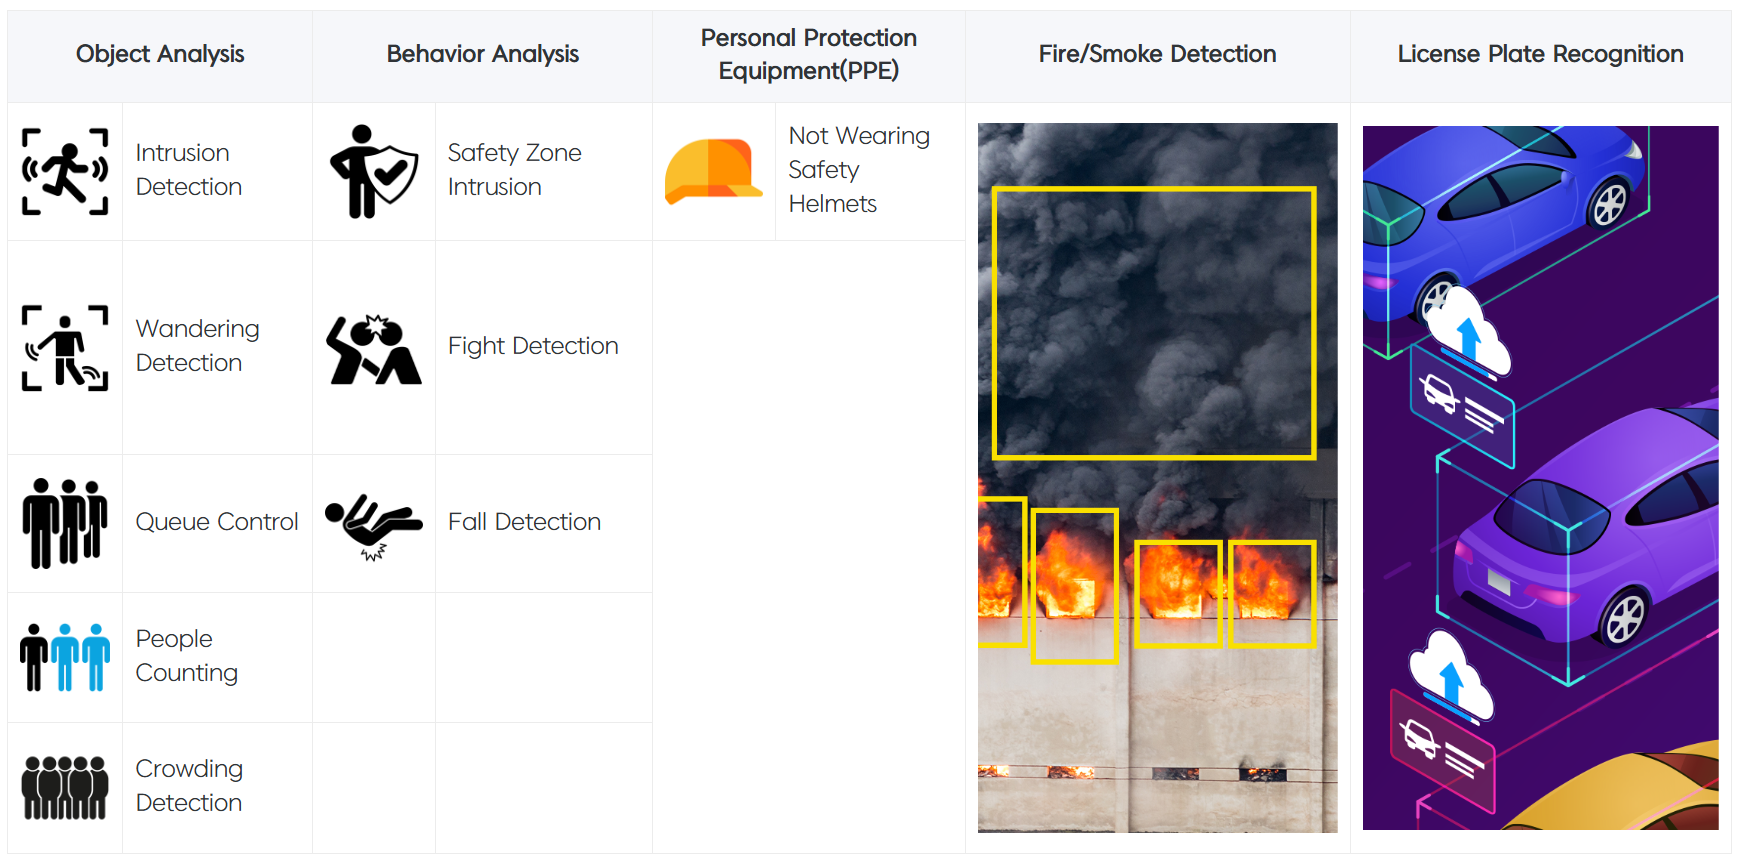The image size is (1744, 862).
Task: Select the Fight Detection icon
Action: pos(374,349)
